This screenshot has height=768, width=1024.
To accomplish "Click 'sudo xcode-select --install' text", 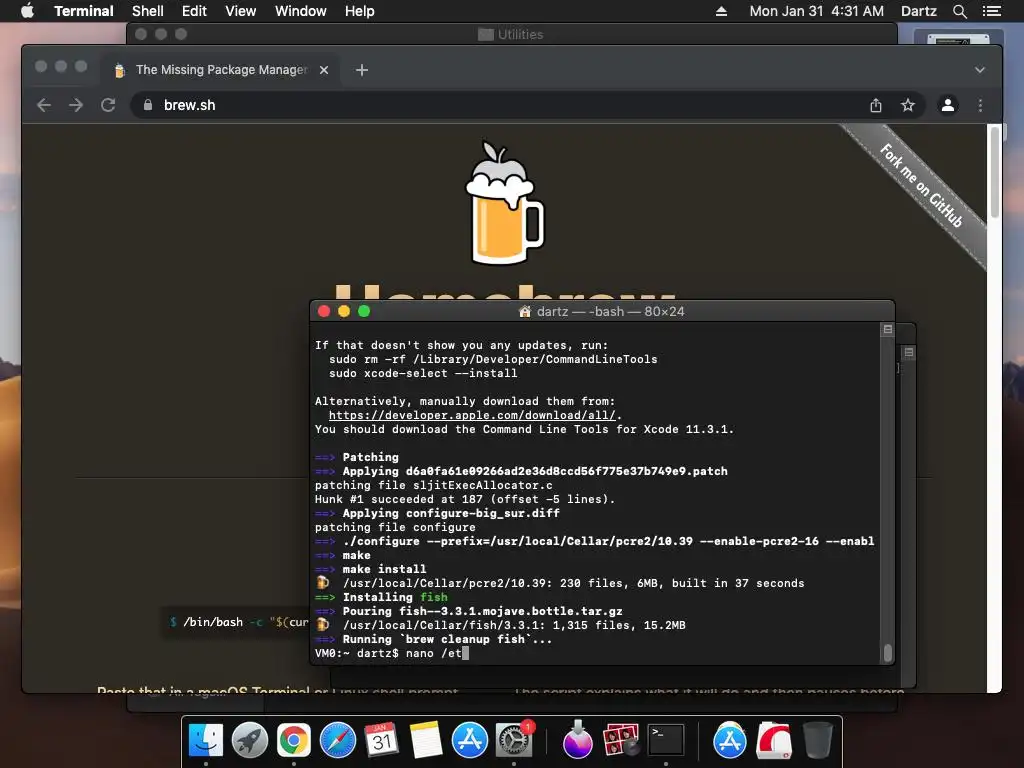I will (423, 374).
